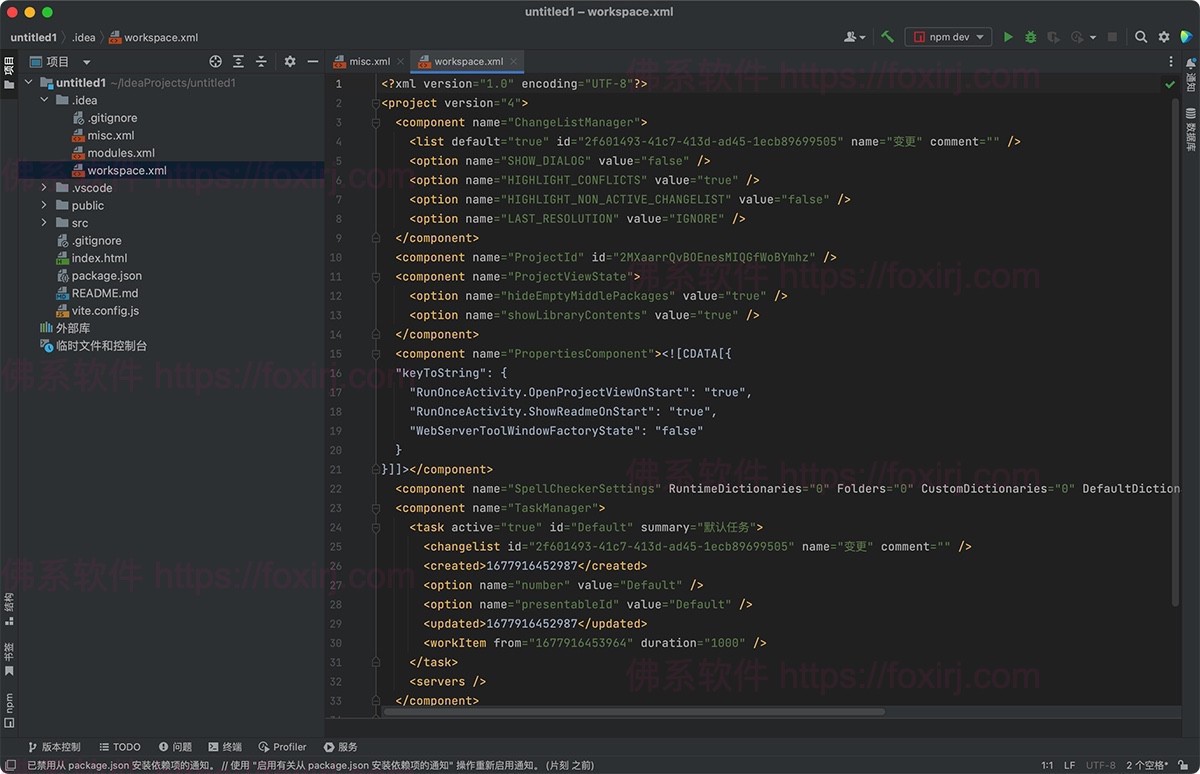This screenshot has height=774, width=1200.
Task: Open search everywhere magnifier icon
Action: [x=1140, y=36]
